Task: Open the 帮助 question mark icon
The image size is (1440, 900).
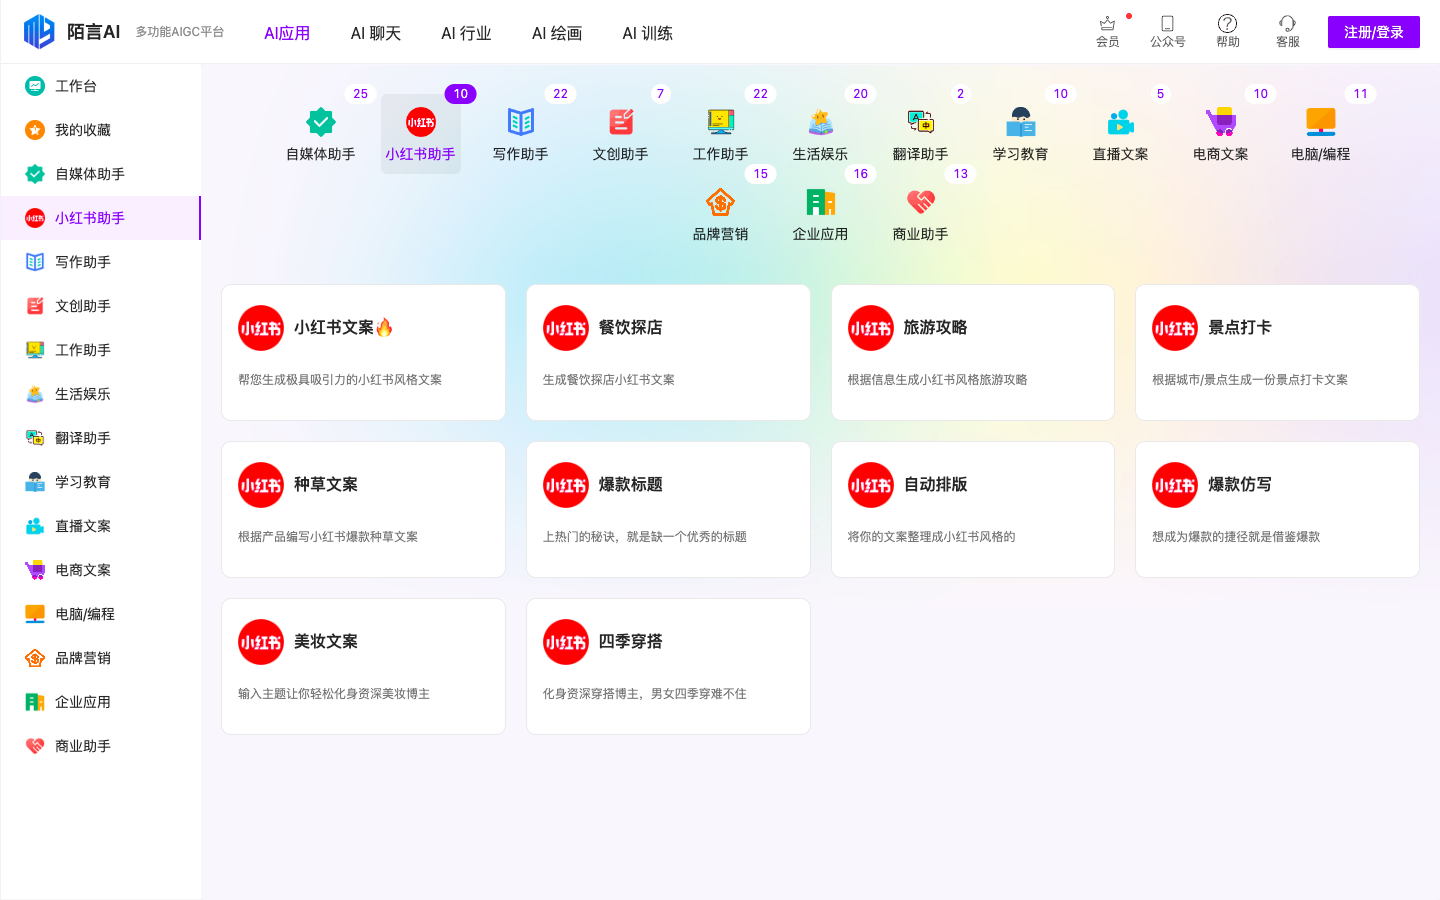Action: tap(1227, 23)
